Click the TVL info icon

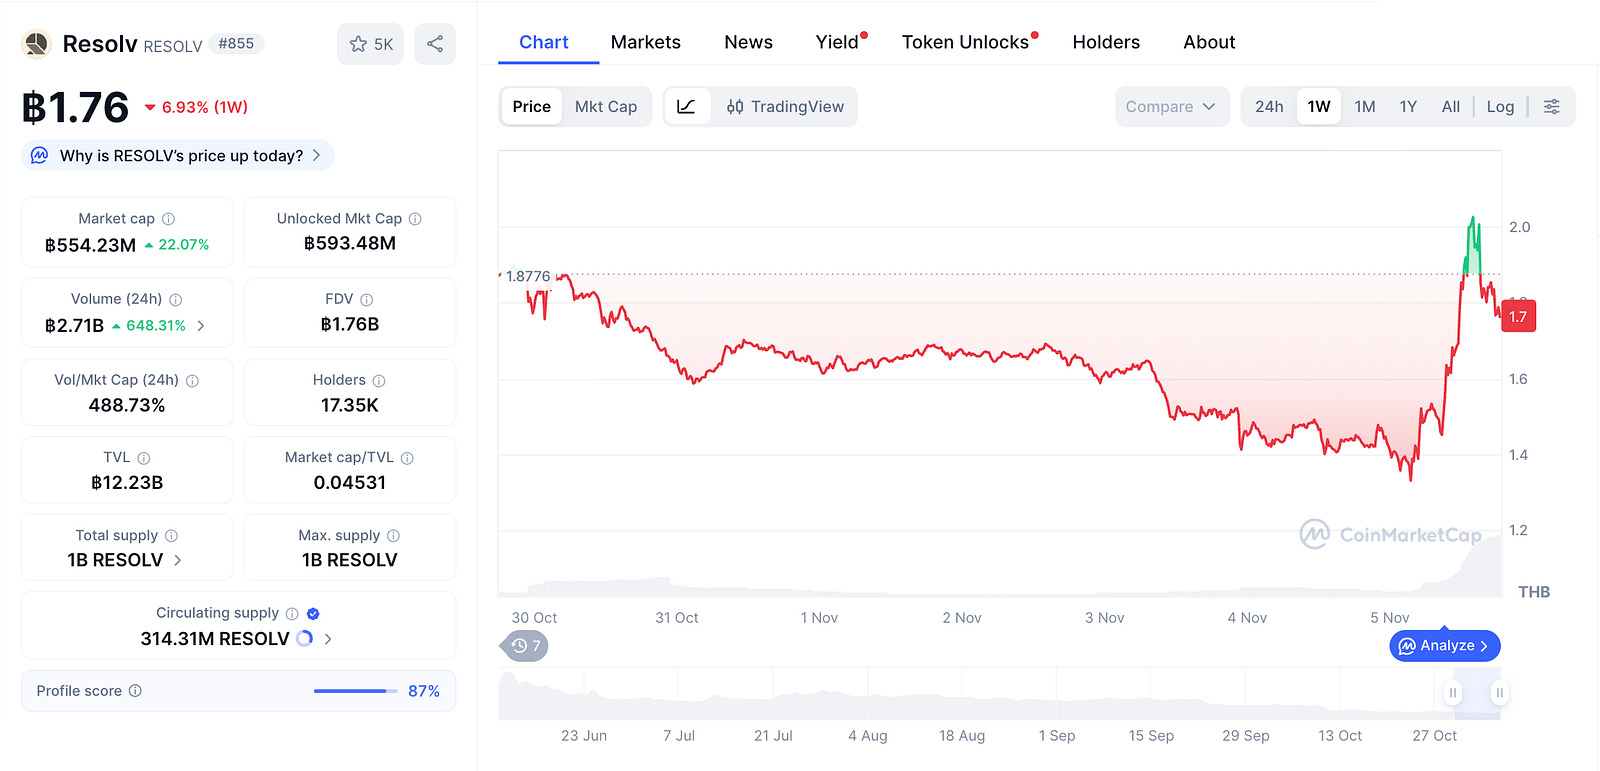tap(144, 458)
